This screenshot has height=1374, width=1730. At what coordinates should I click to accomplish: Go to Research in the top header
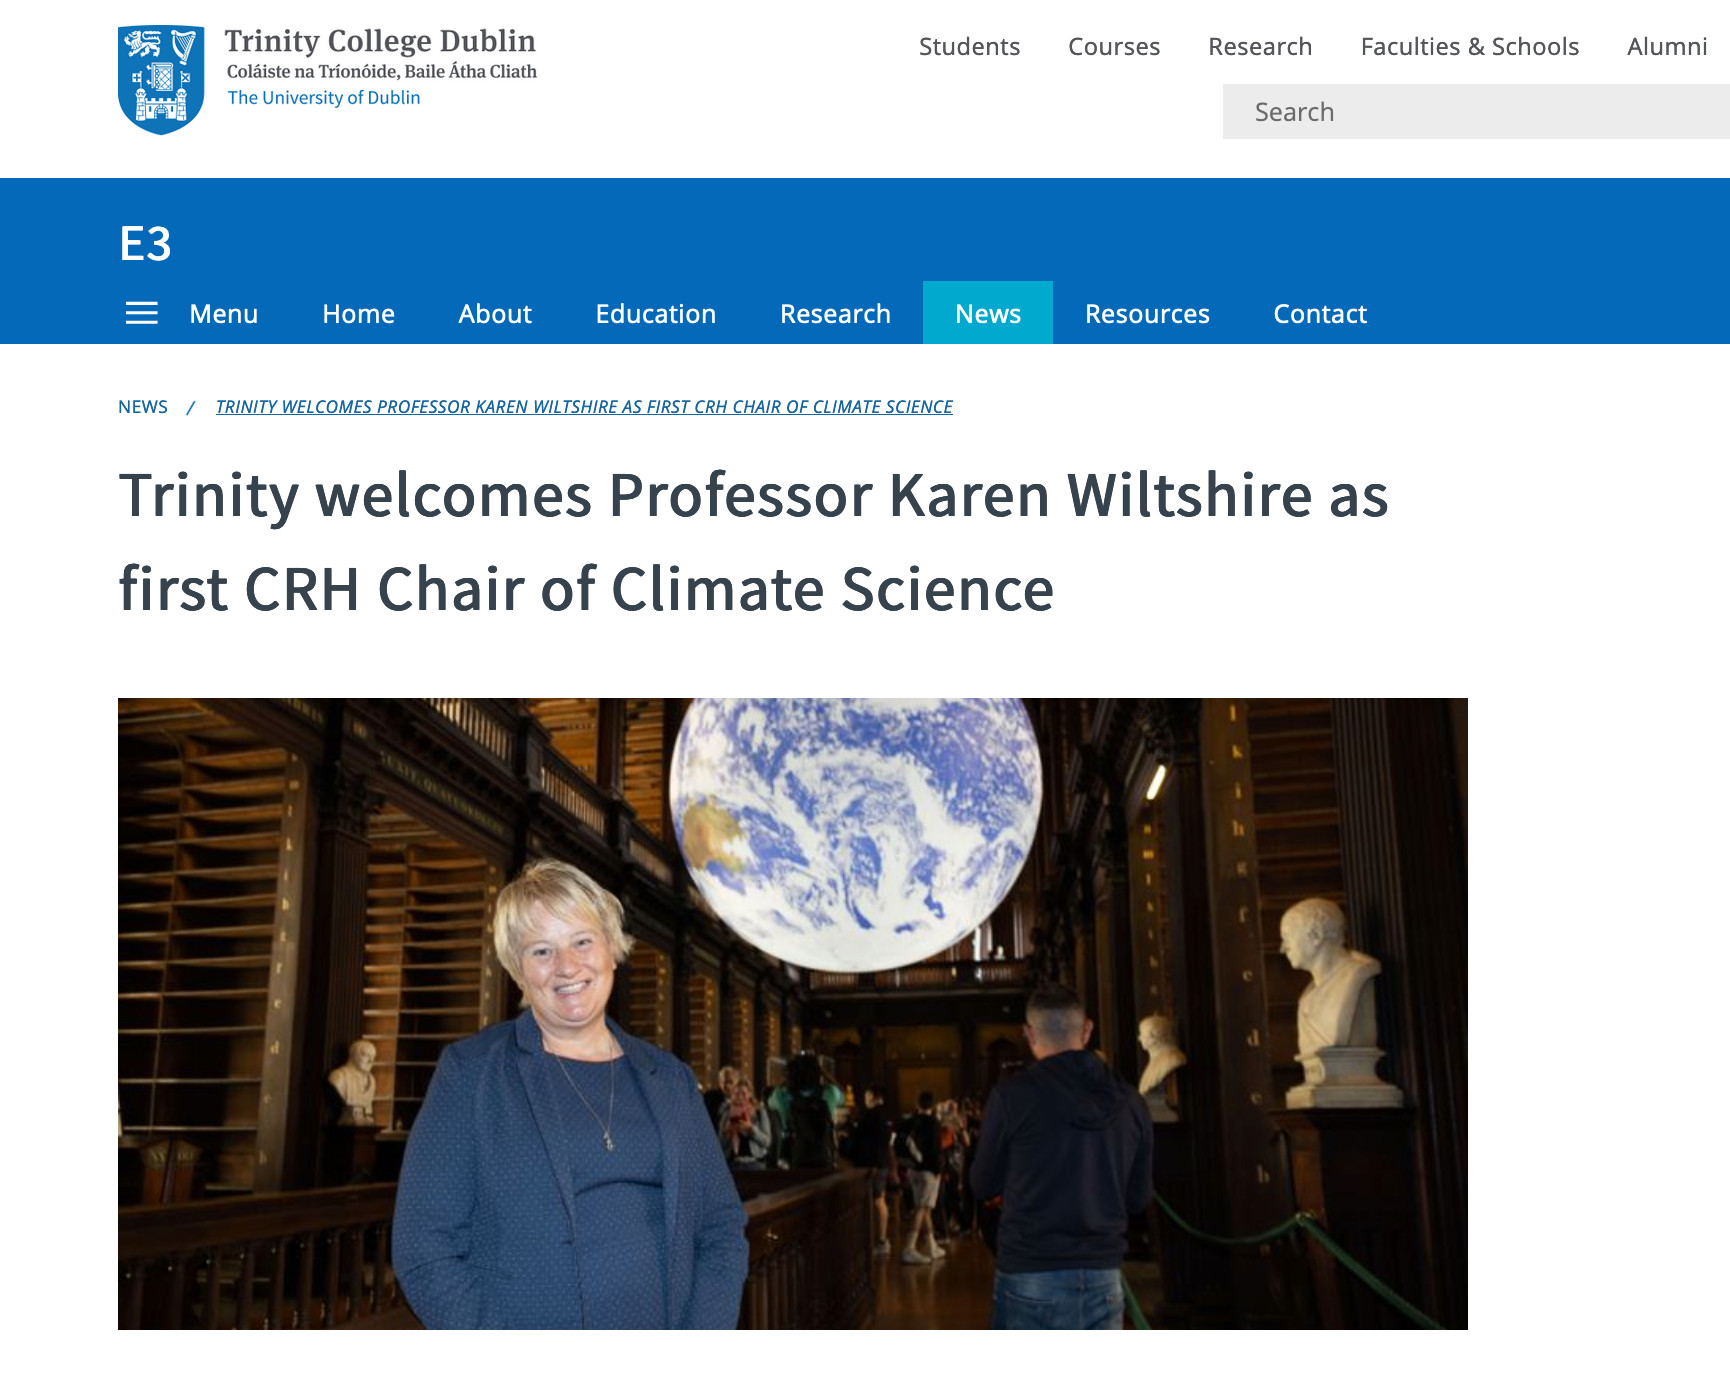[x=1260, y=47]
